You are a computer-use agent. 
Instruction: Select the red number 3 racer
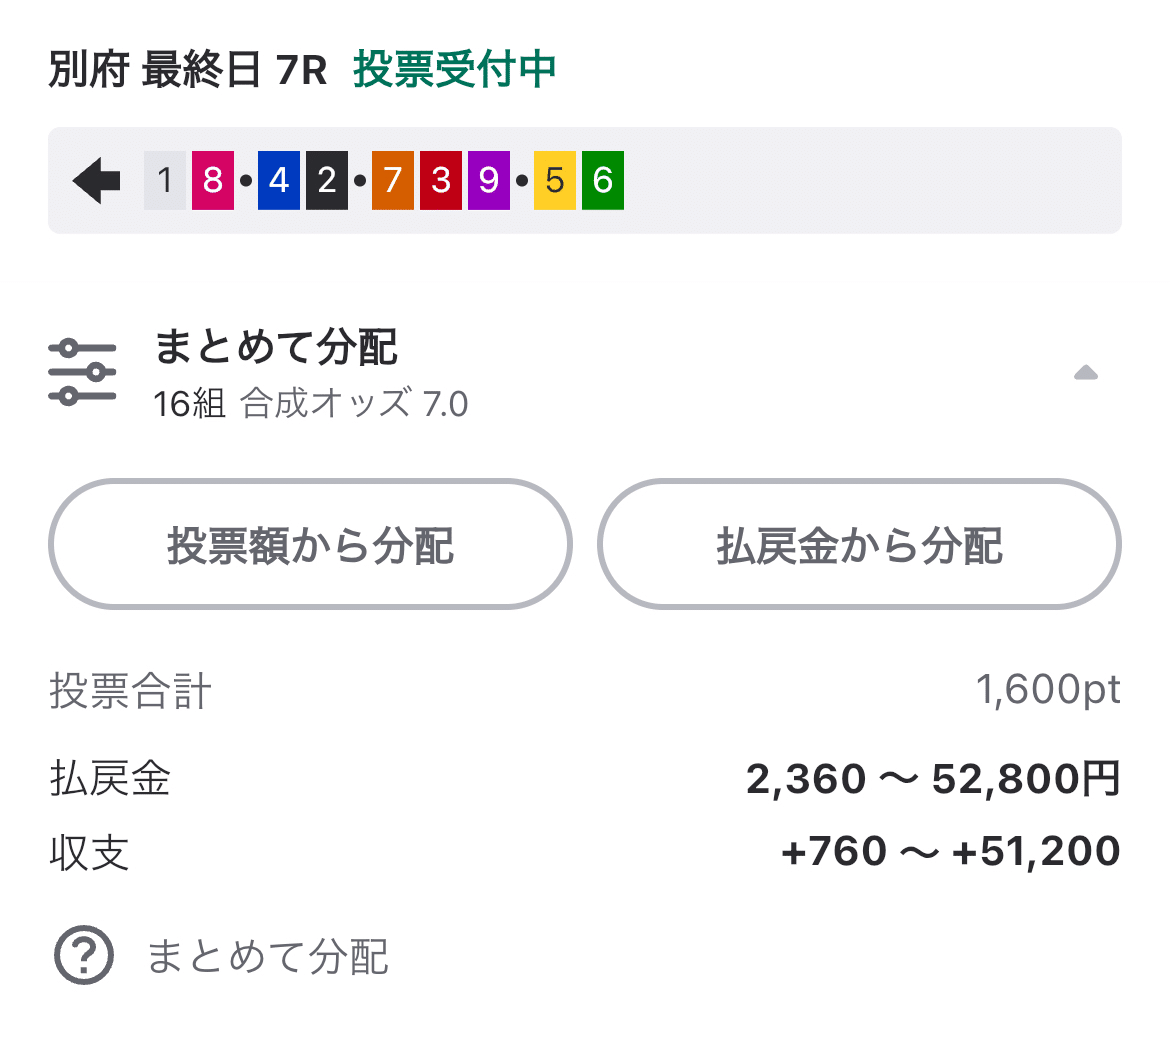click(440, 180)
